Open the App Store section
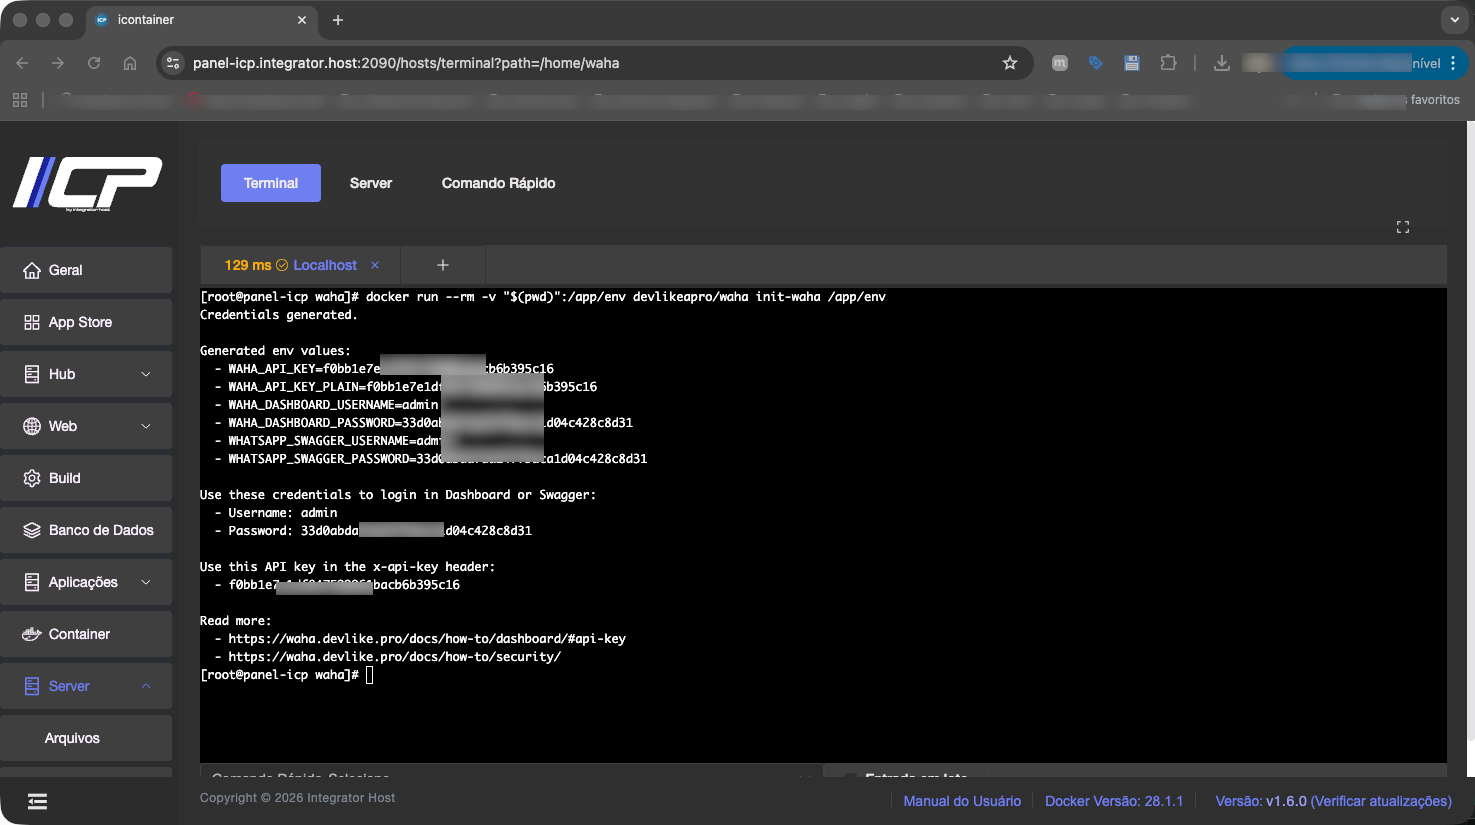 click(85, 322)
